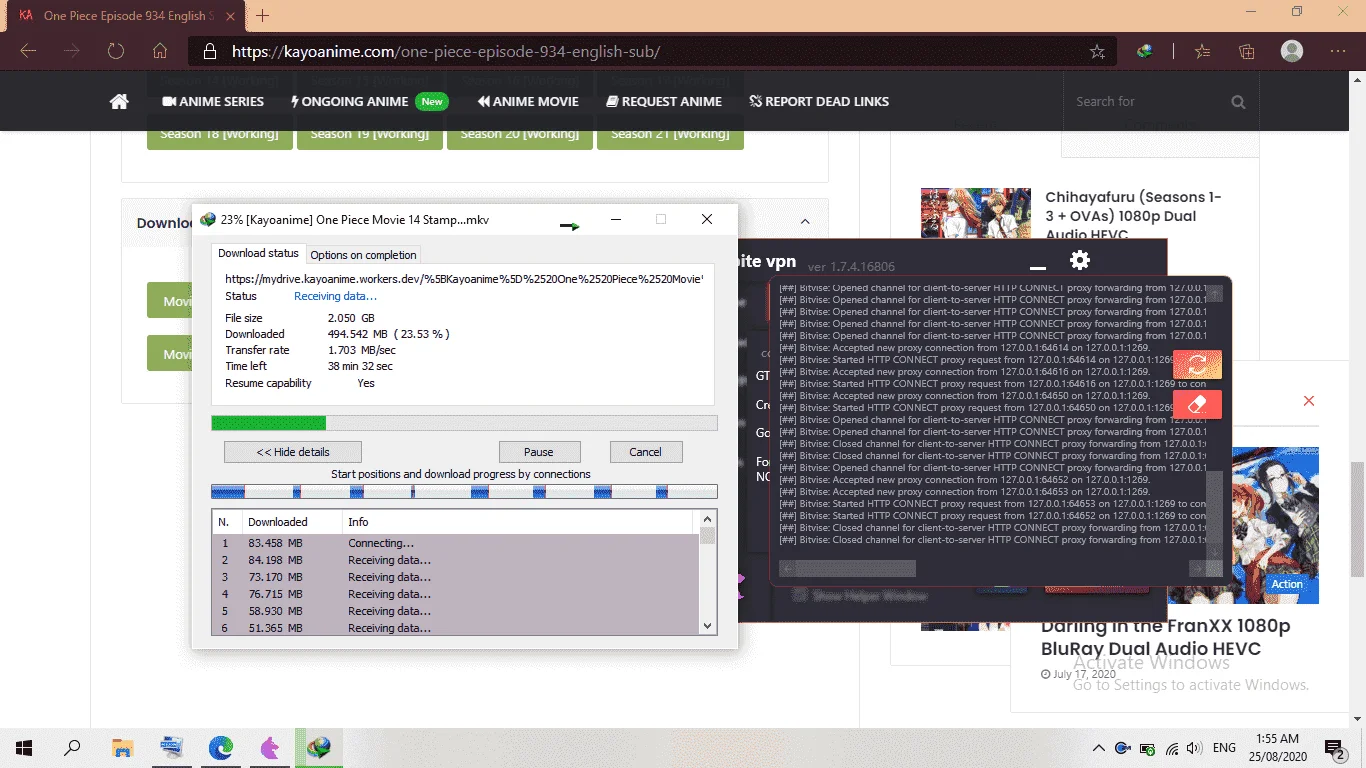Click the Hide details button
The image size is (1366, 768).
click(293, 452)
